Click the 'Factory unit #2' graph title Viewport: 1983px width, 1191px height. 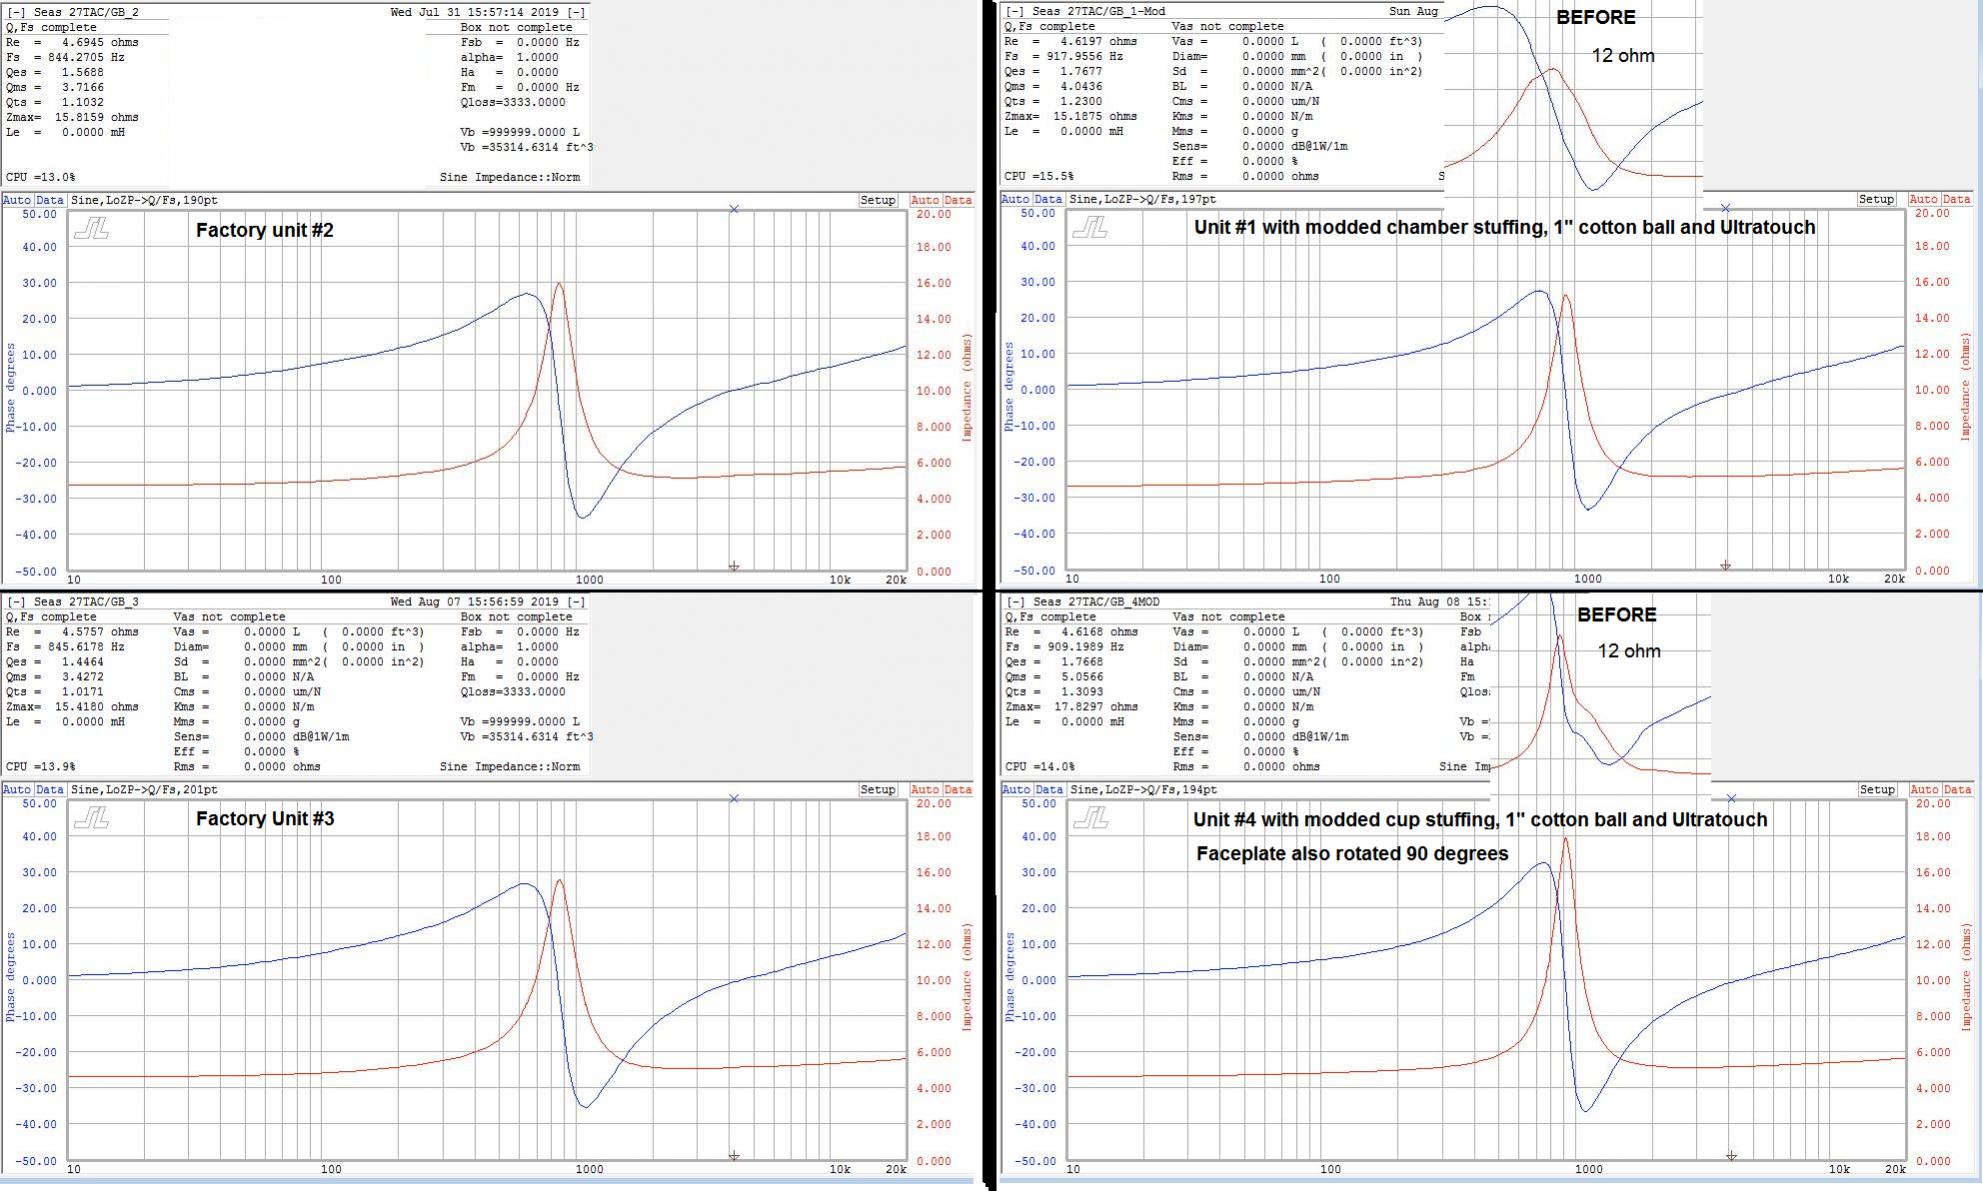point(265,230)
